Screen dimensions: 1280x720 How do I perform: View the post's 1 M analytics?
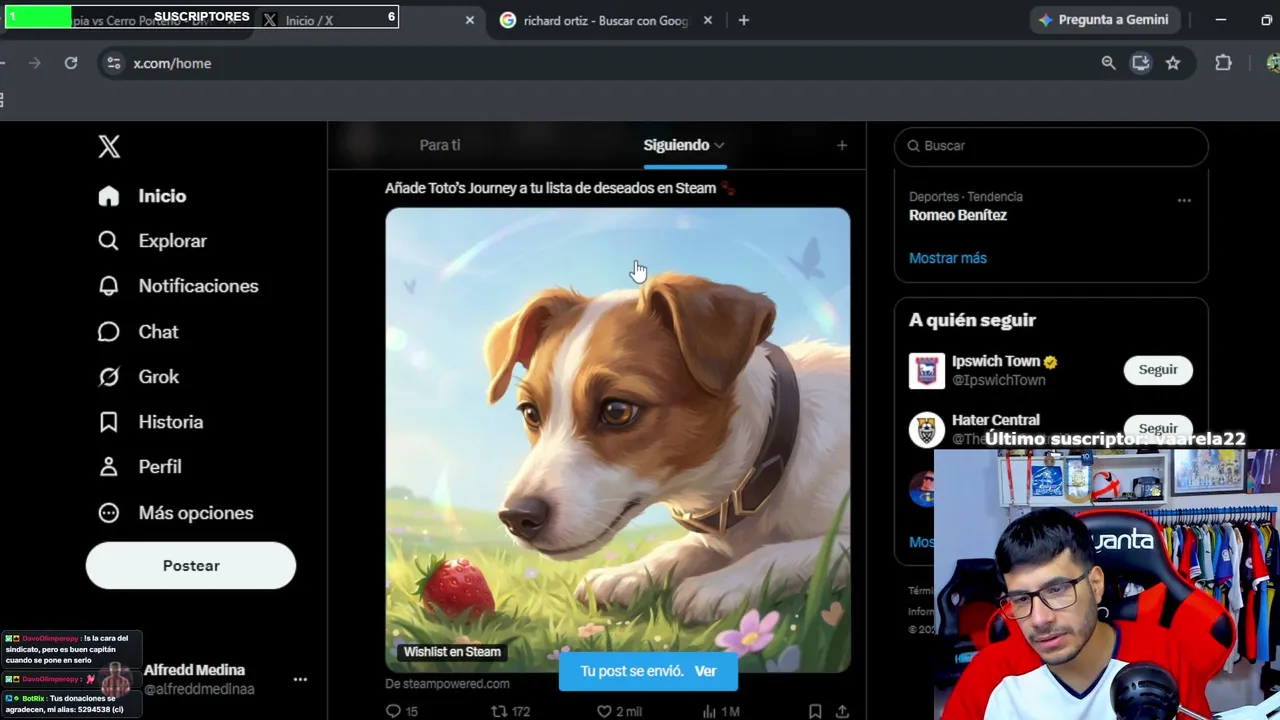(721, 711)
